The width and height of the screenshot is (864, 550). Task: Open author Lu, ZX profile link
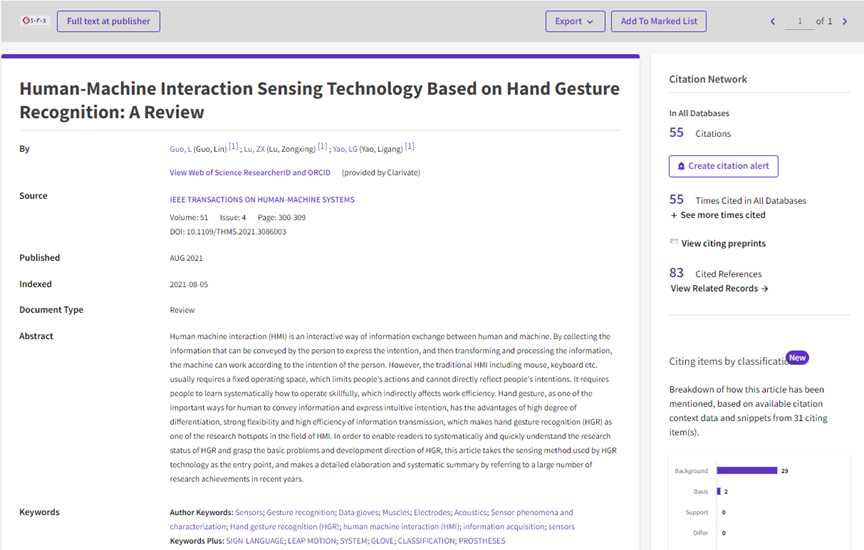[257, 149]
